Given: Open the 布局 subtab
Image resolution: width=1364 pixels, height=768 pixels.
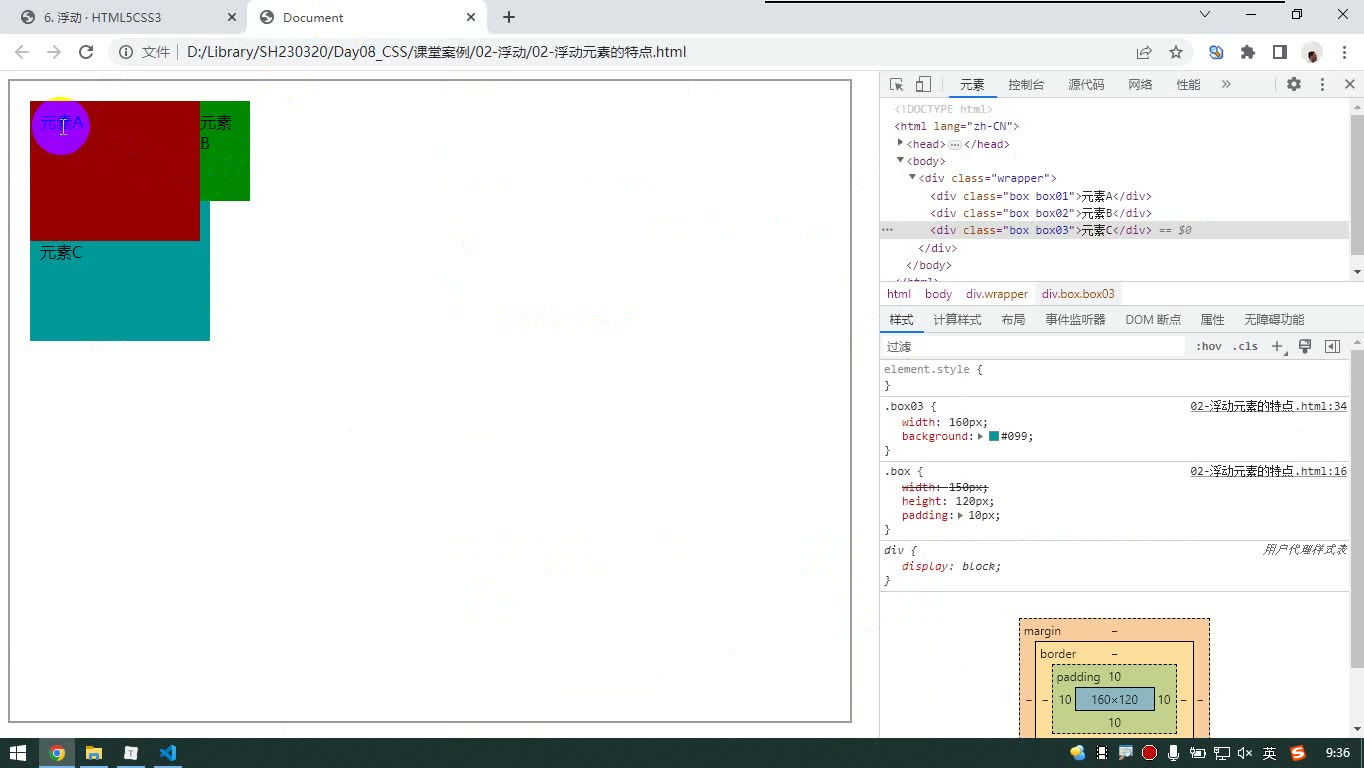Looking at the screenshot, I should pos(1013,320).
